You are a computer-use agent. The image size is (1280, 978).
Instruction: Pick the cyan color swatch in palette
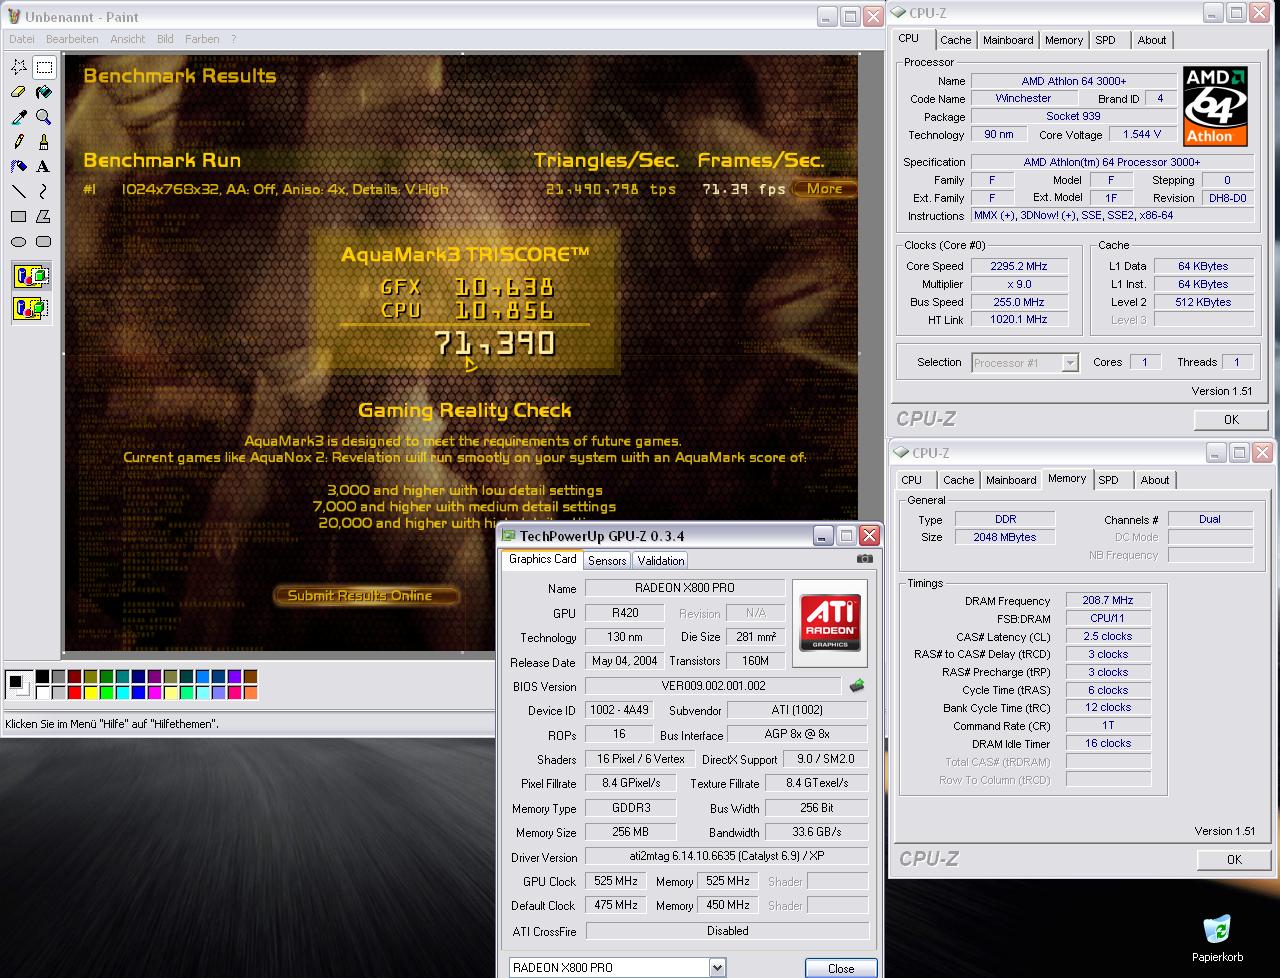[x=123, y=692]
